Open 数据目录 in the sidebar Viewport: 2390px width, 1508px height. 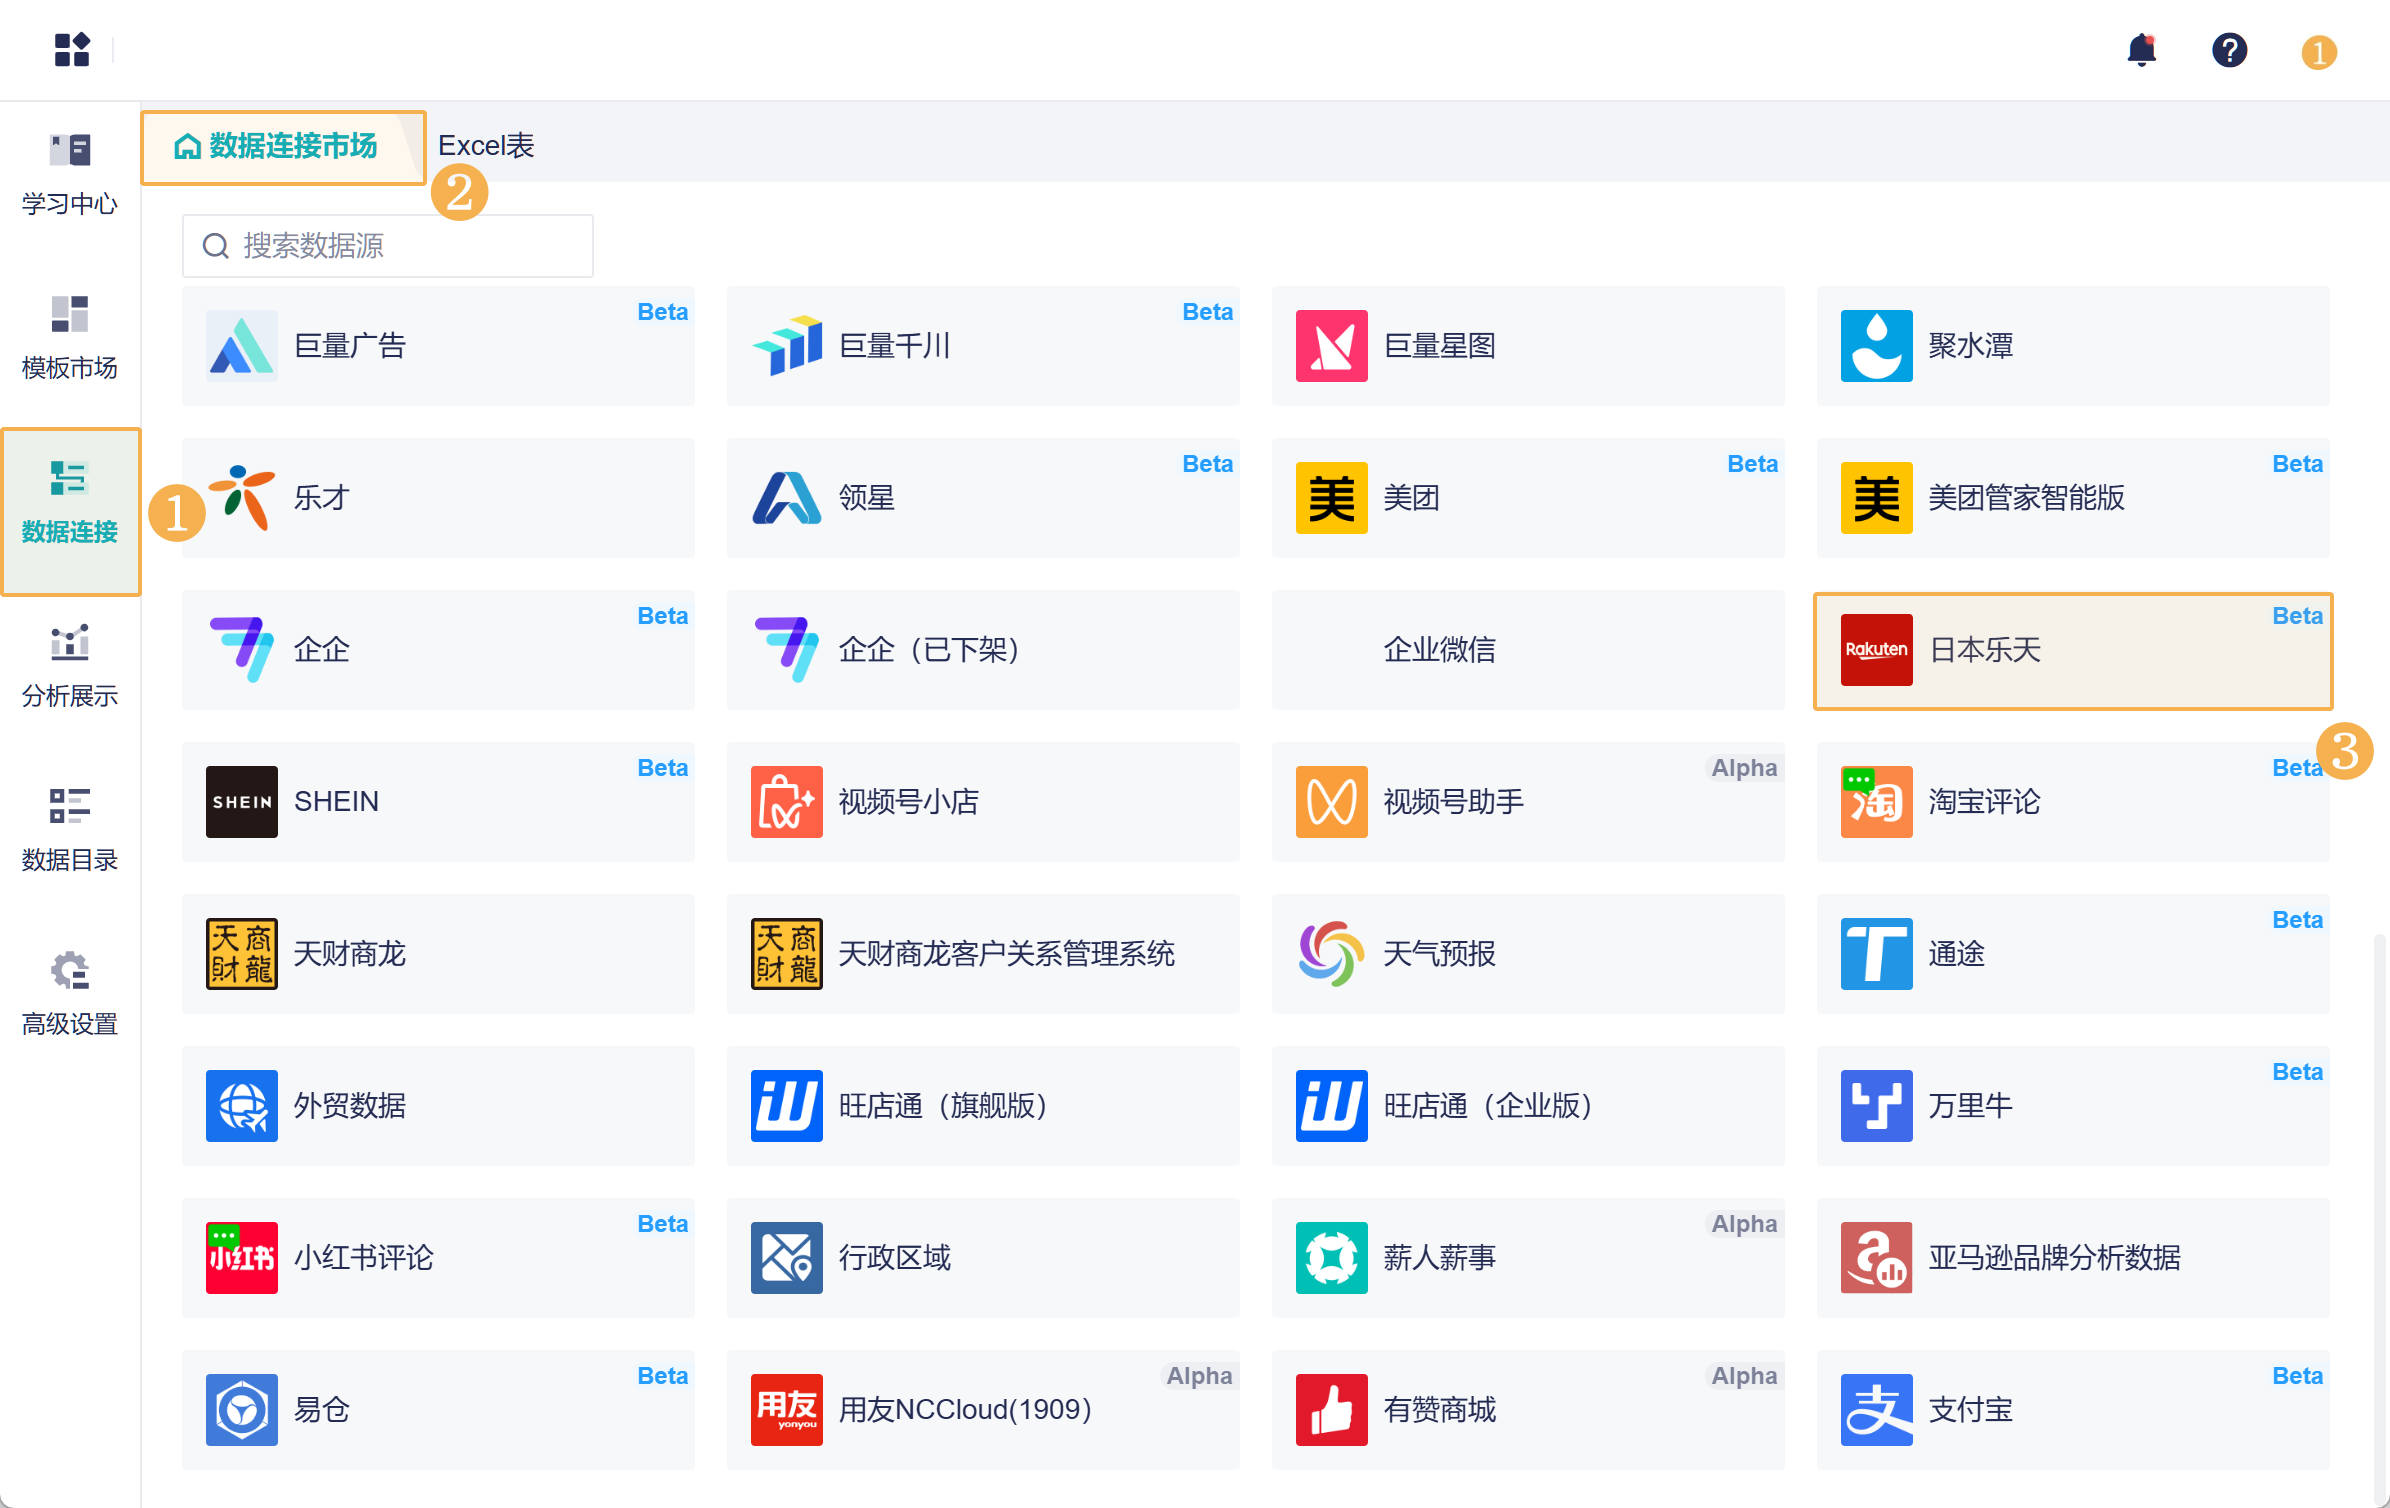coord(70,830)
